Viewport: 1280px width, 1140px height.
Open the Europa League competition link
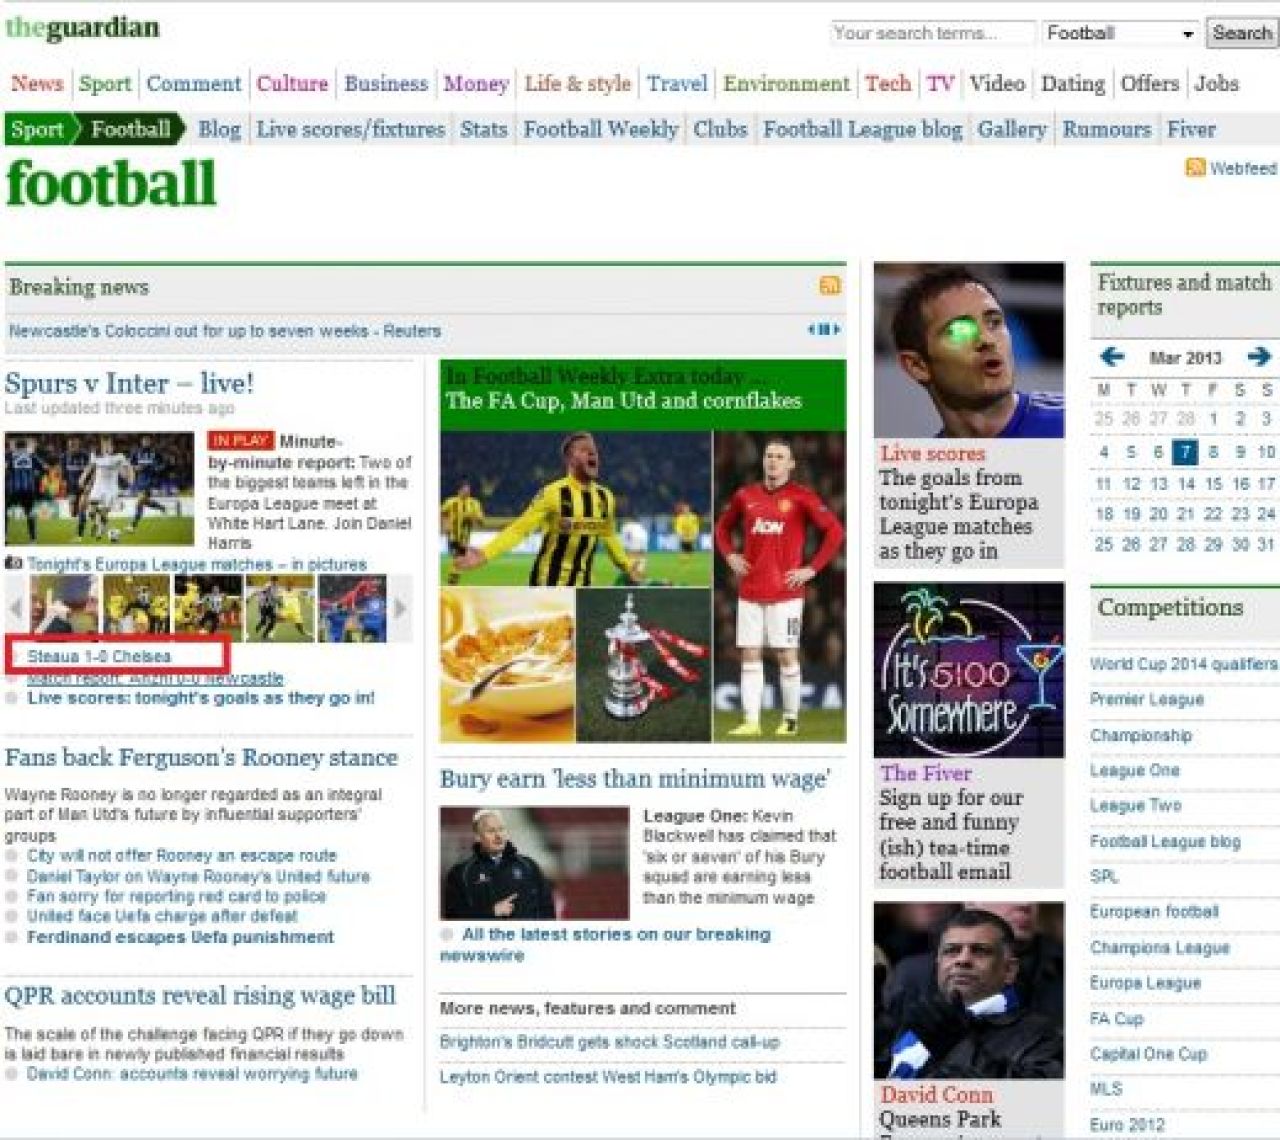click(x=1145, y=983)
